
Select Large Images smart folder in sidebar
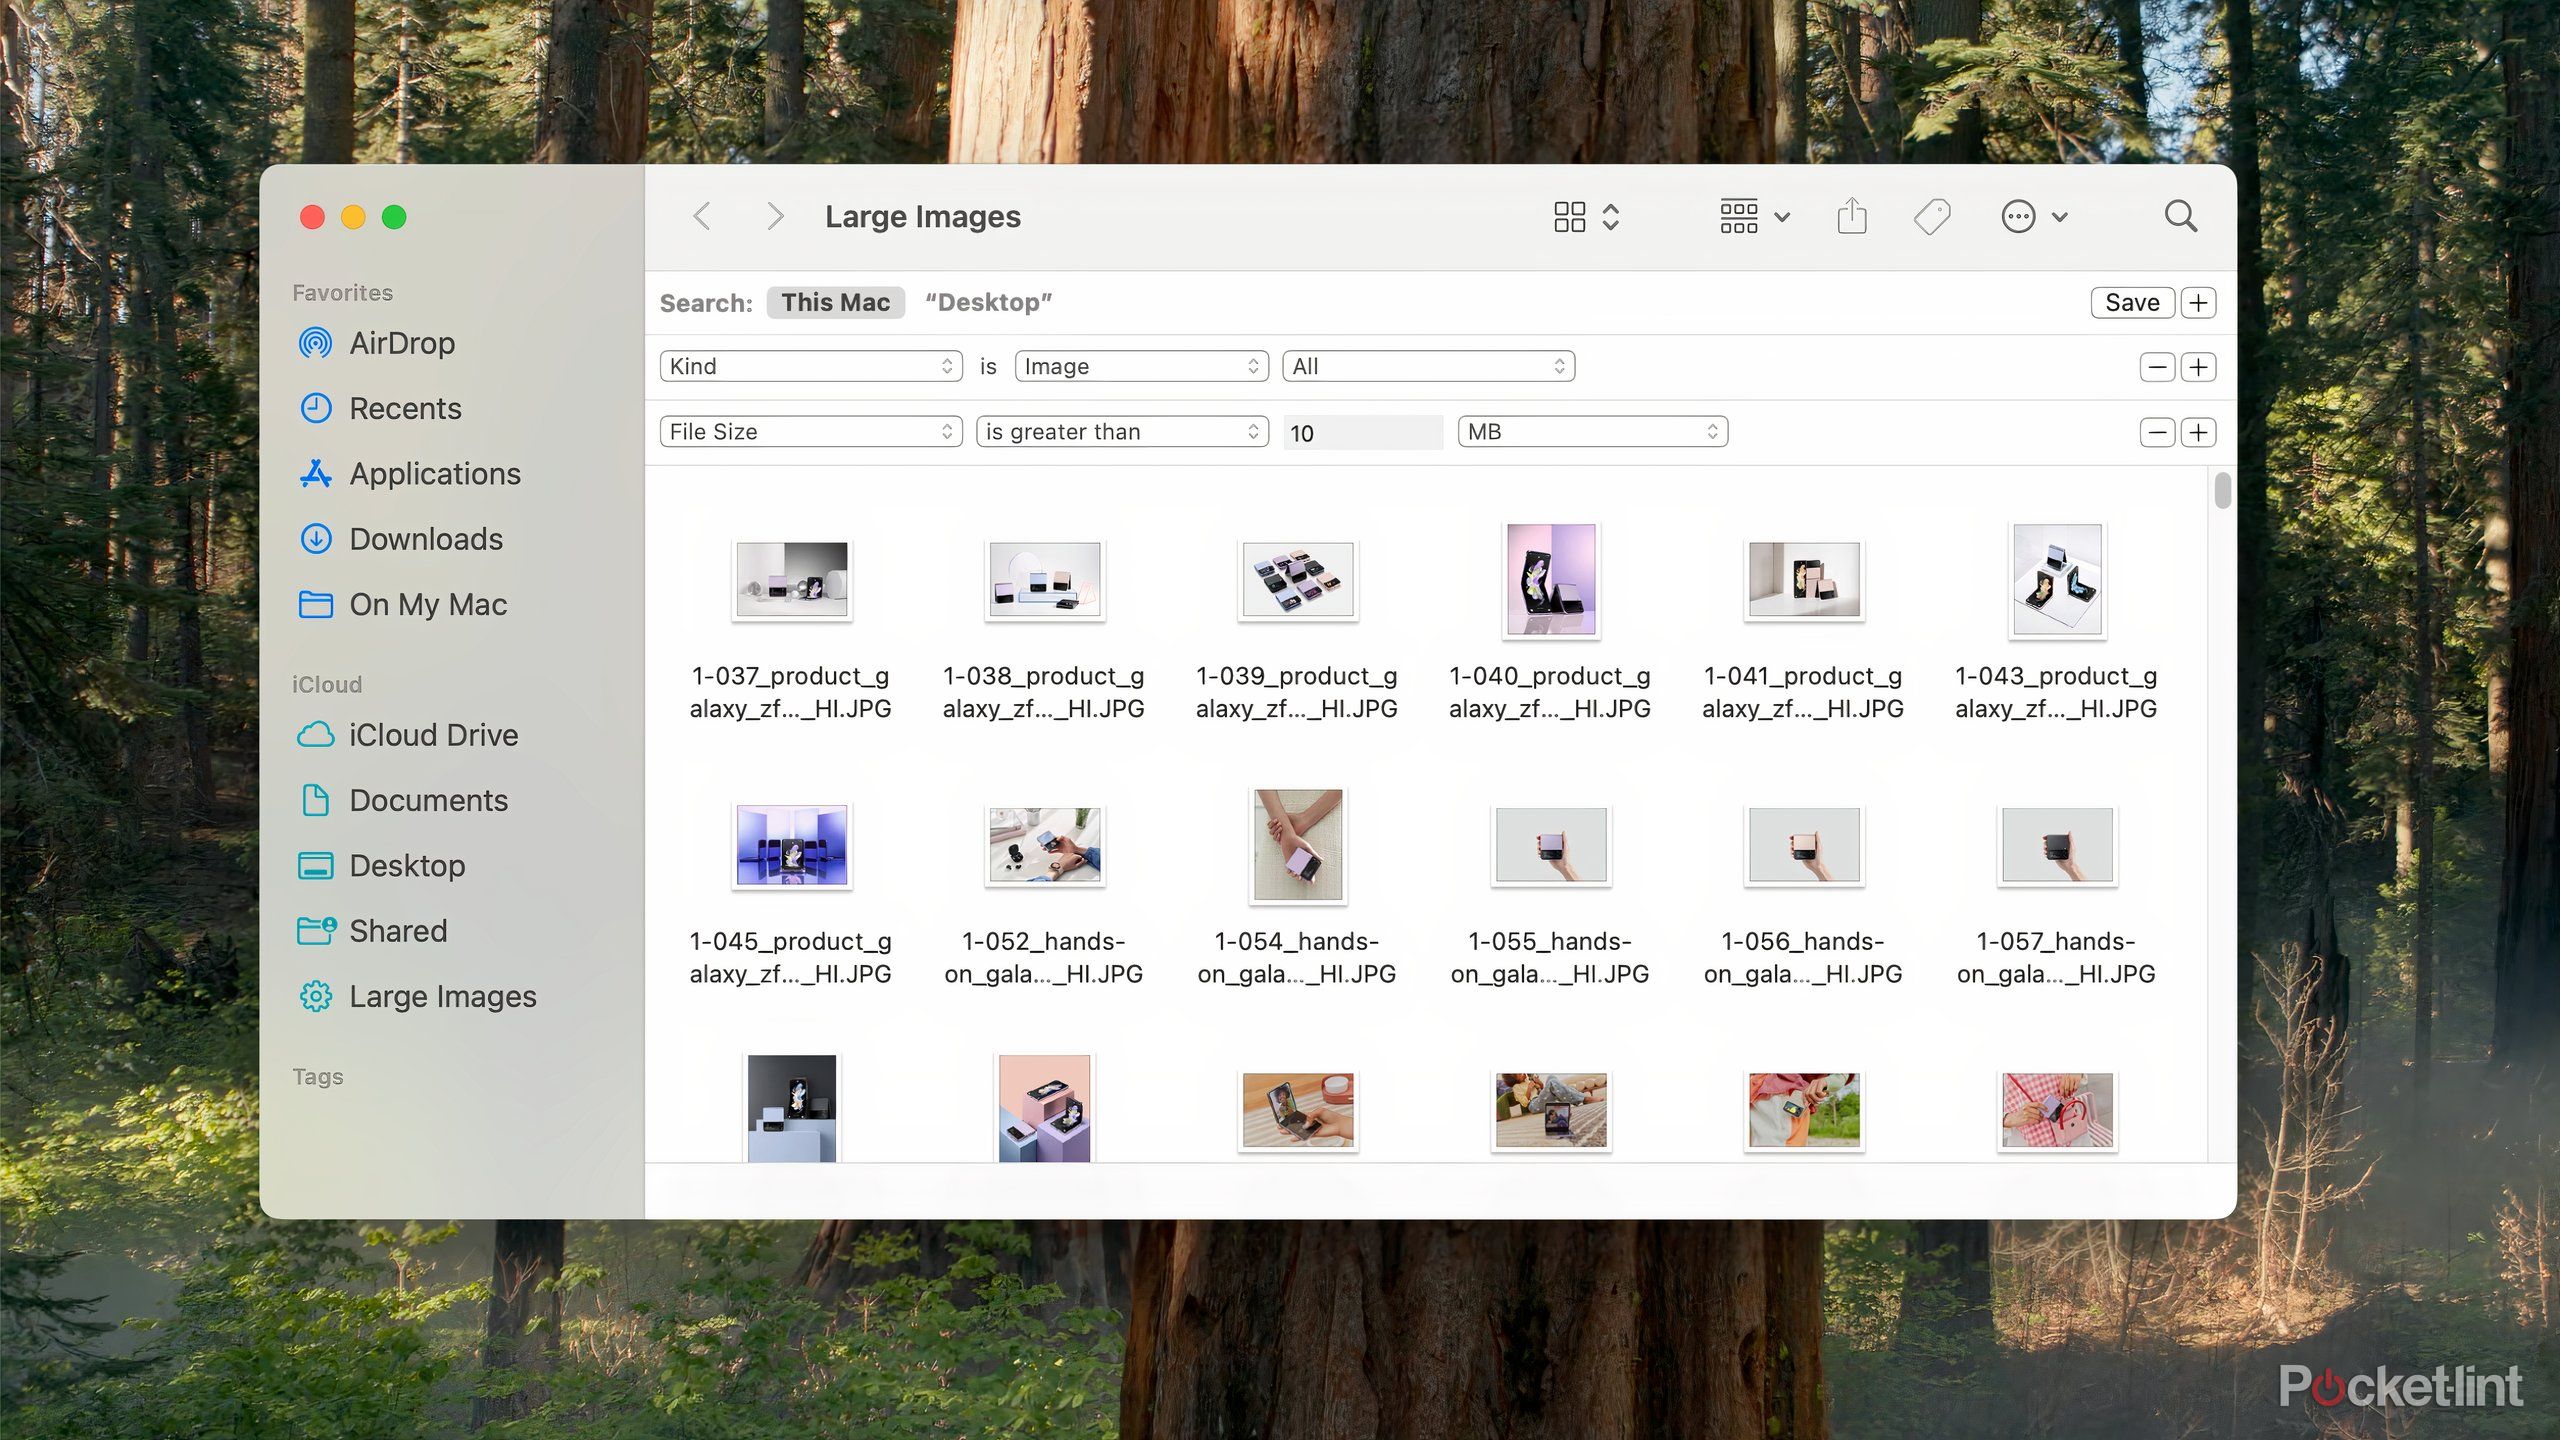tap(442, 996)
